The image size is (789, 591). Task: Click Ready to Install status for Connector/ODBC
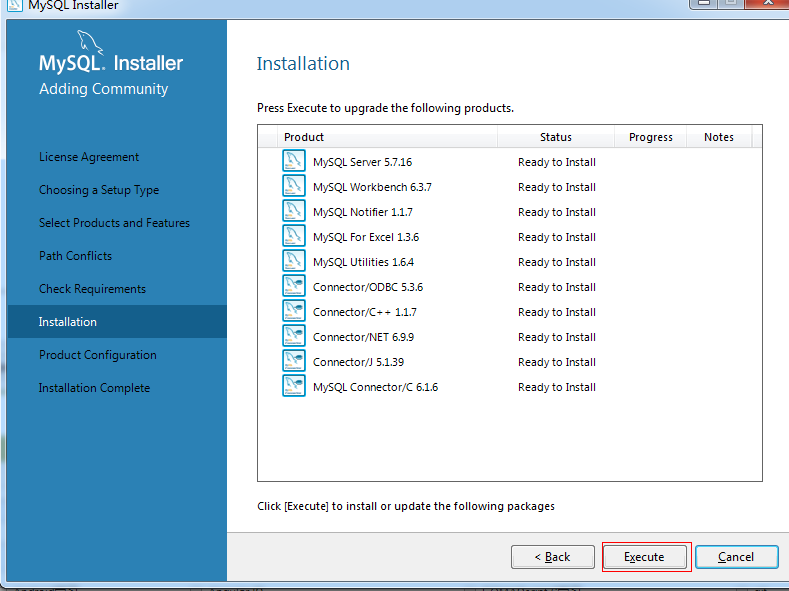pyautogui.click(x=557, y=287)
